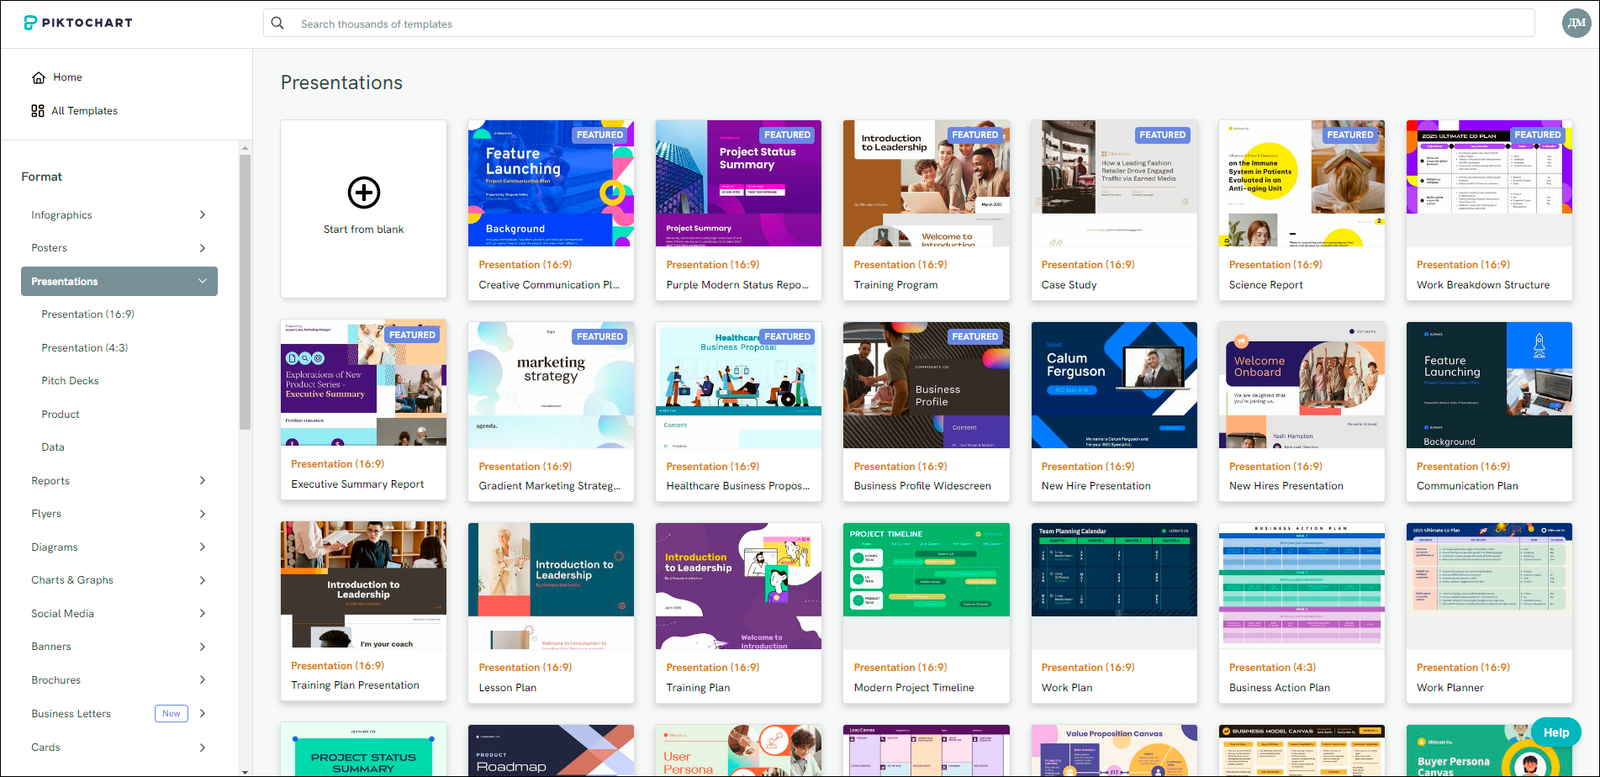
Task: Open Business Model Canvas thumbnail
Action: (x=1302, y=750)
